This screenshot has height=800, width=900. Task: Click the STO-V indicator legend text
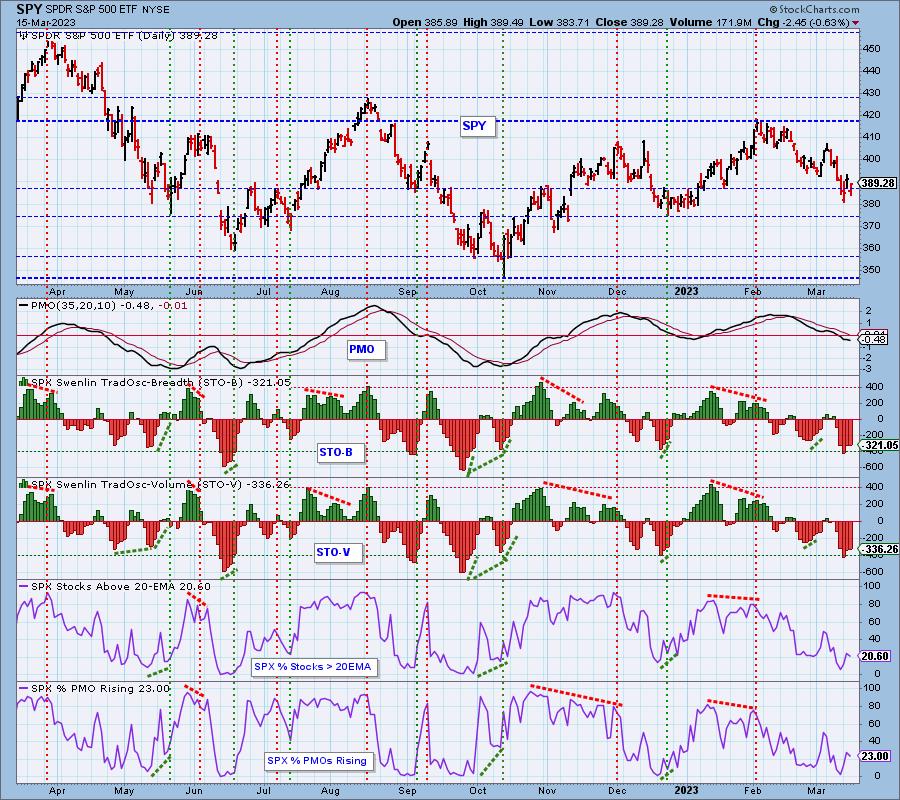click(155, 484)
